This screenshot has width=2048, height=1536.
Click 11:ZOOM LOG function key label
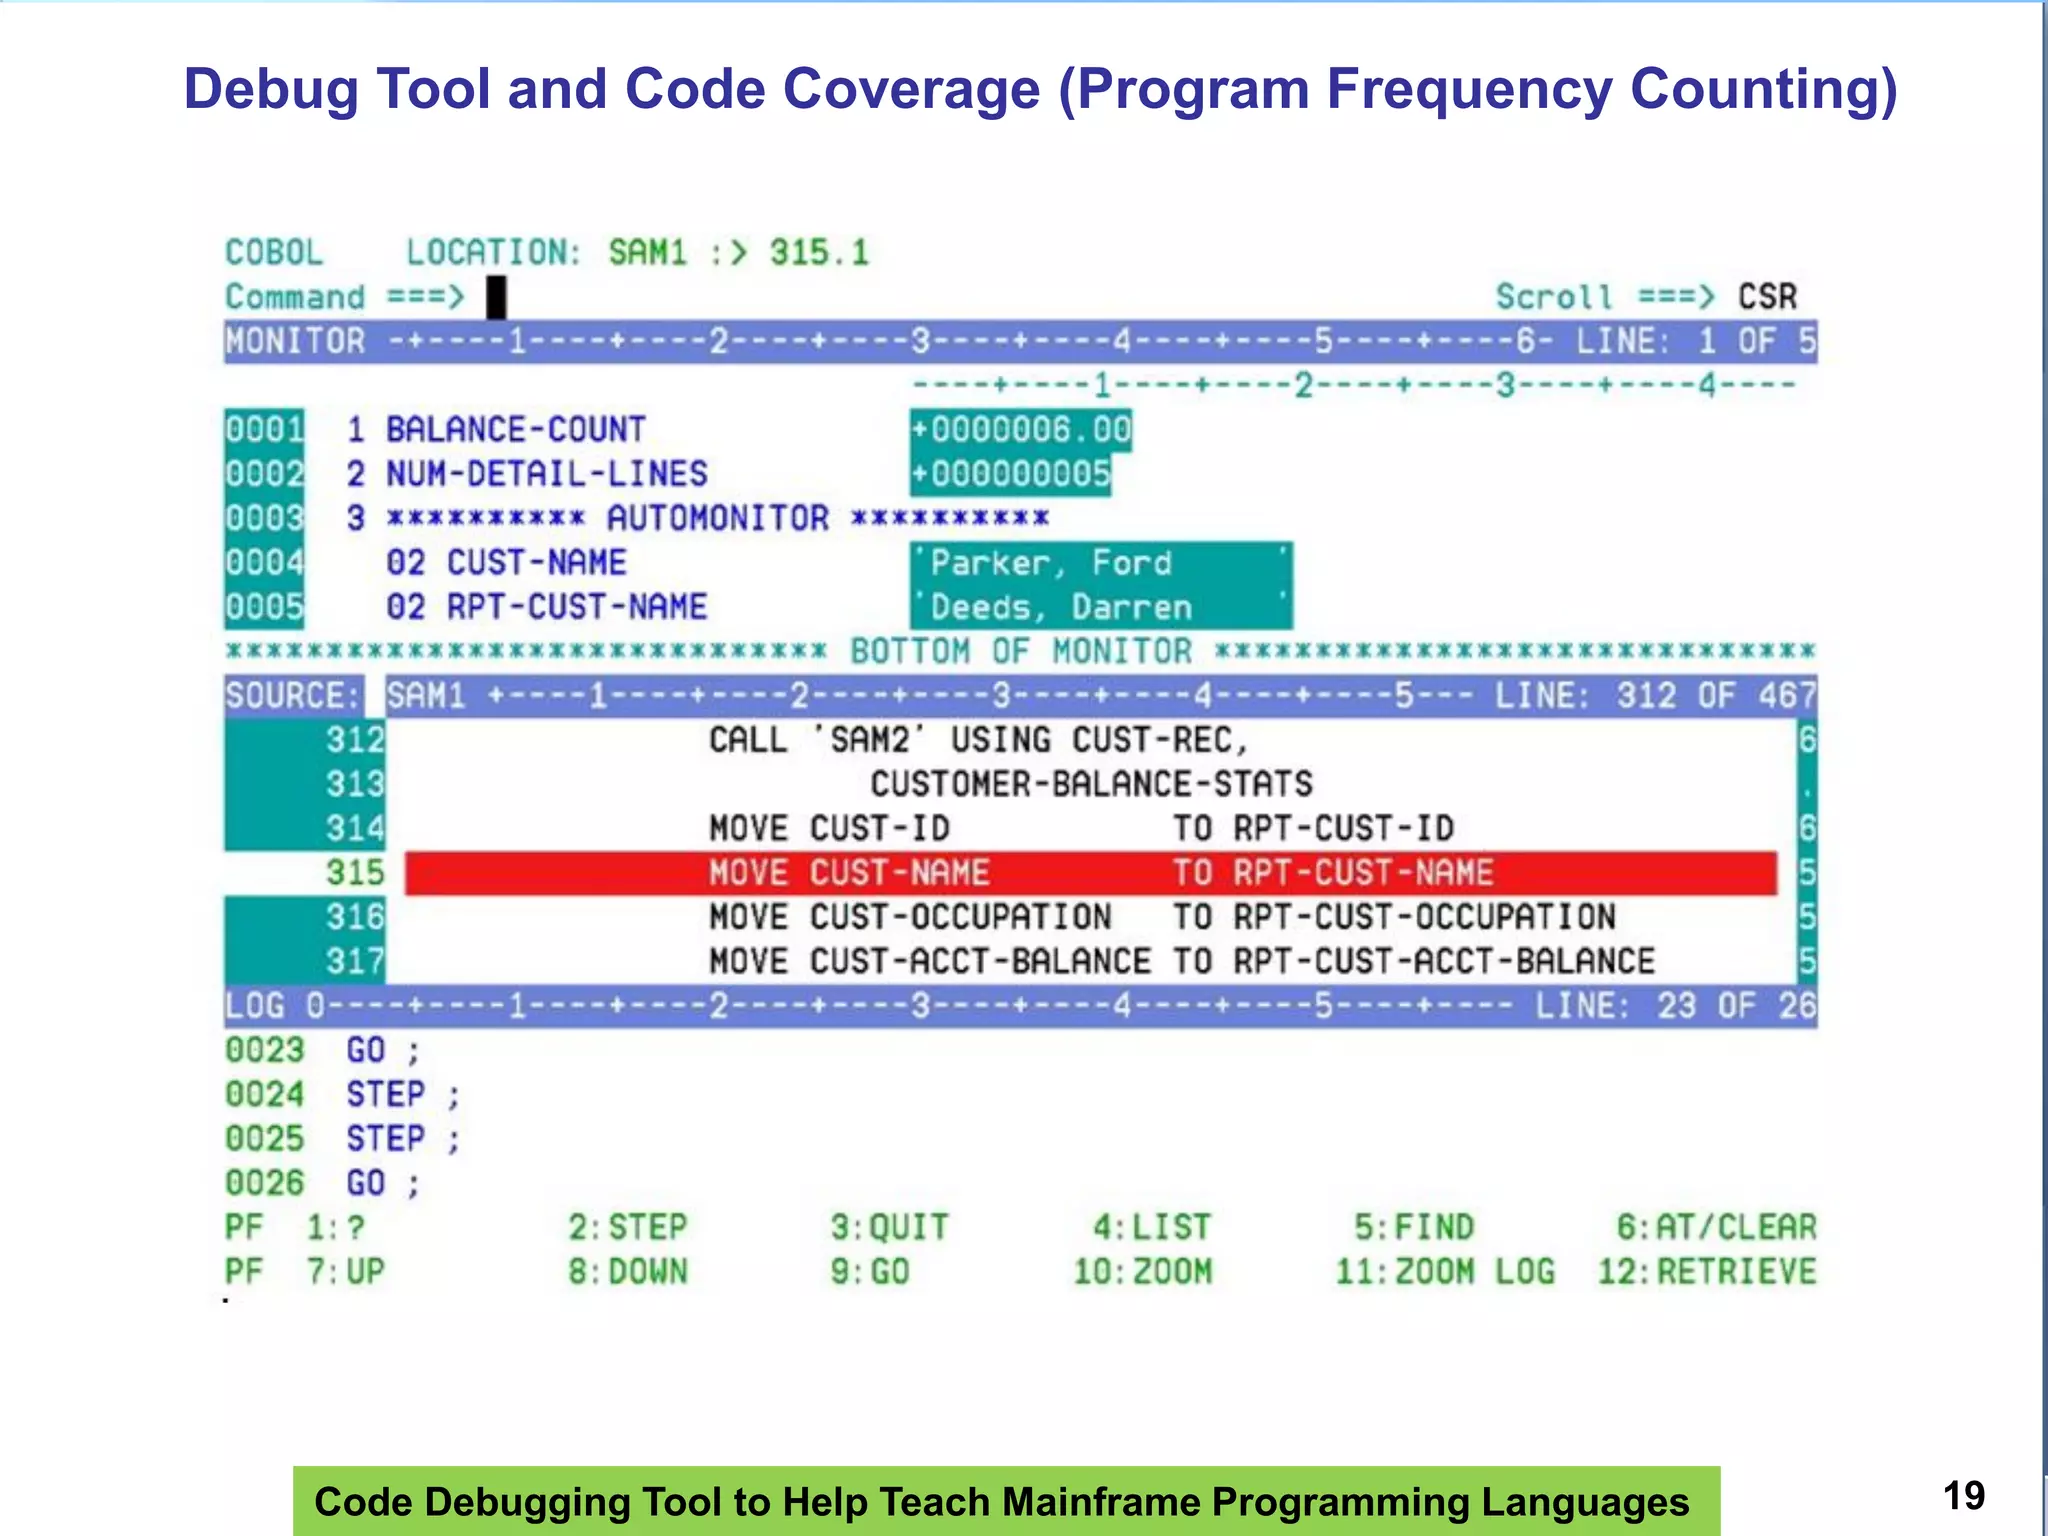point(1445,1272)
